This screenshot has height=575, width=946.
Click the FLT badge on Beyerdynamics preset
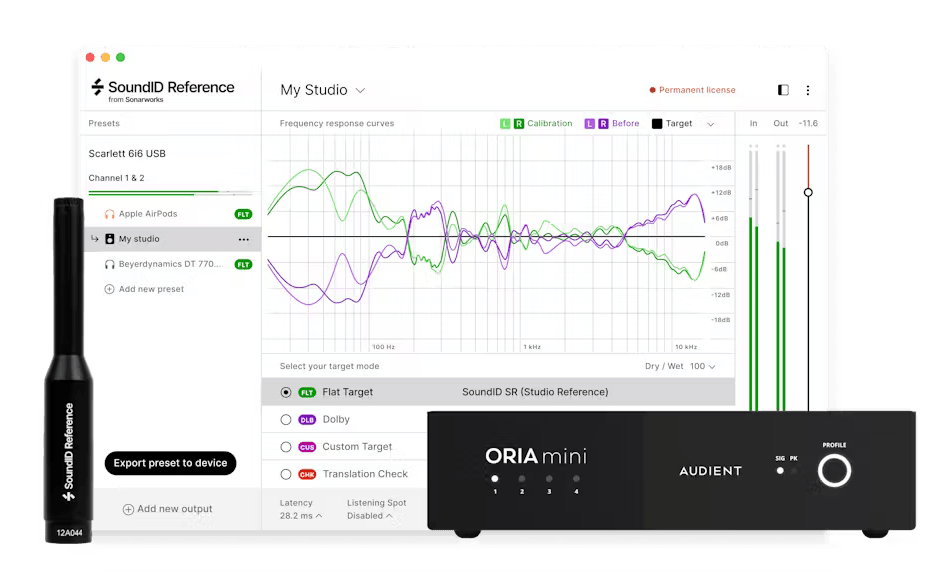[243, 265]
